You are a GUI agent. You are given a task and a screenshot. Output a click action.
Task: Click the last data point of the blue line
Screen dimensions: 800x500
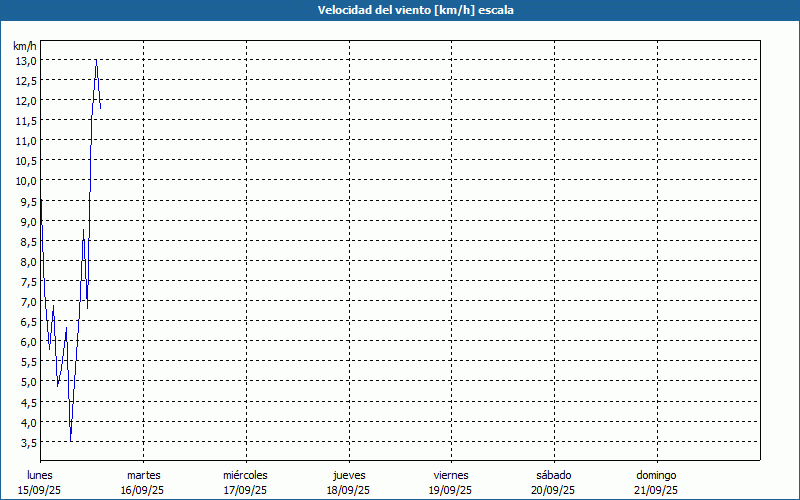click(101, 108)
